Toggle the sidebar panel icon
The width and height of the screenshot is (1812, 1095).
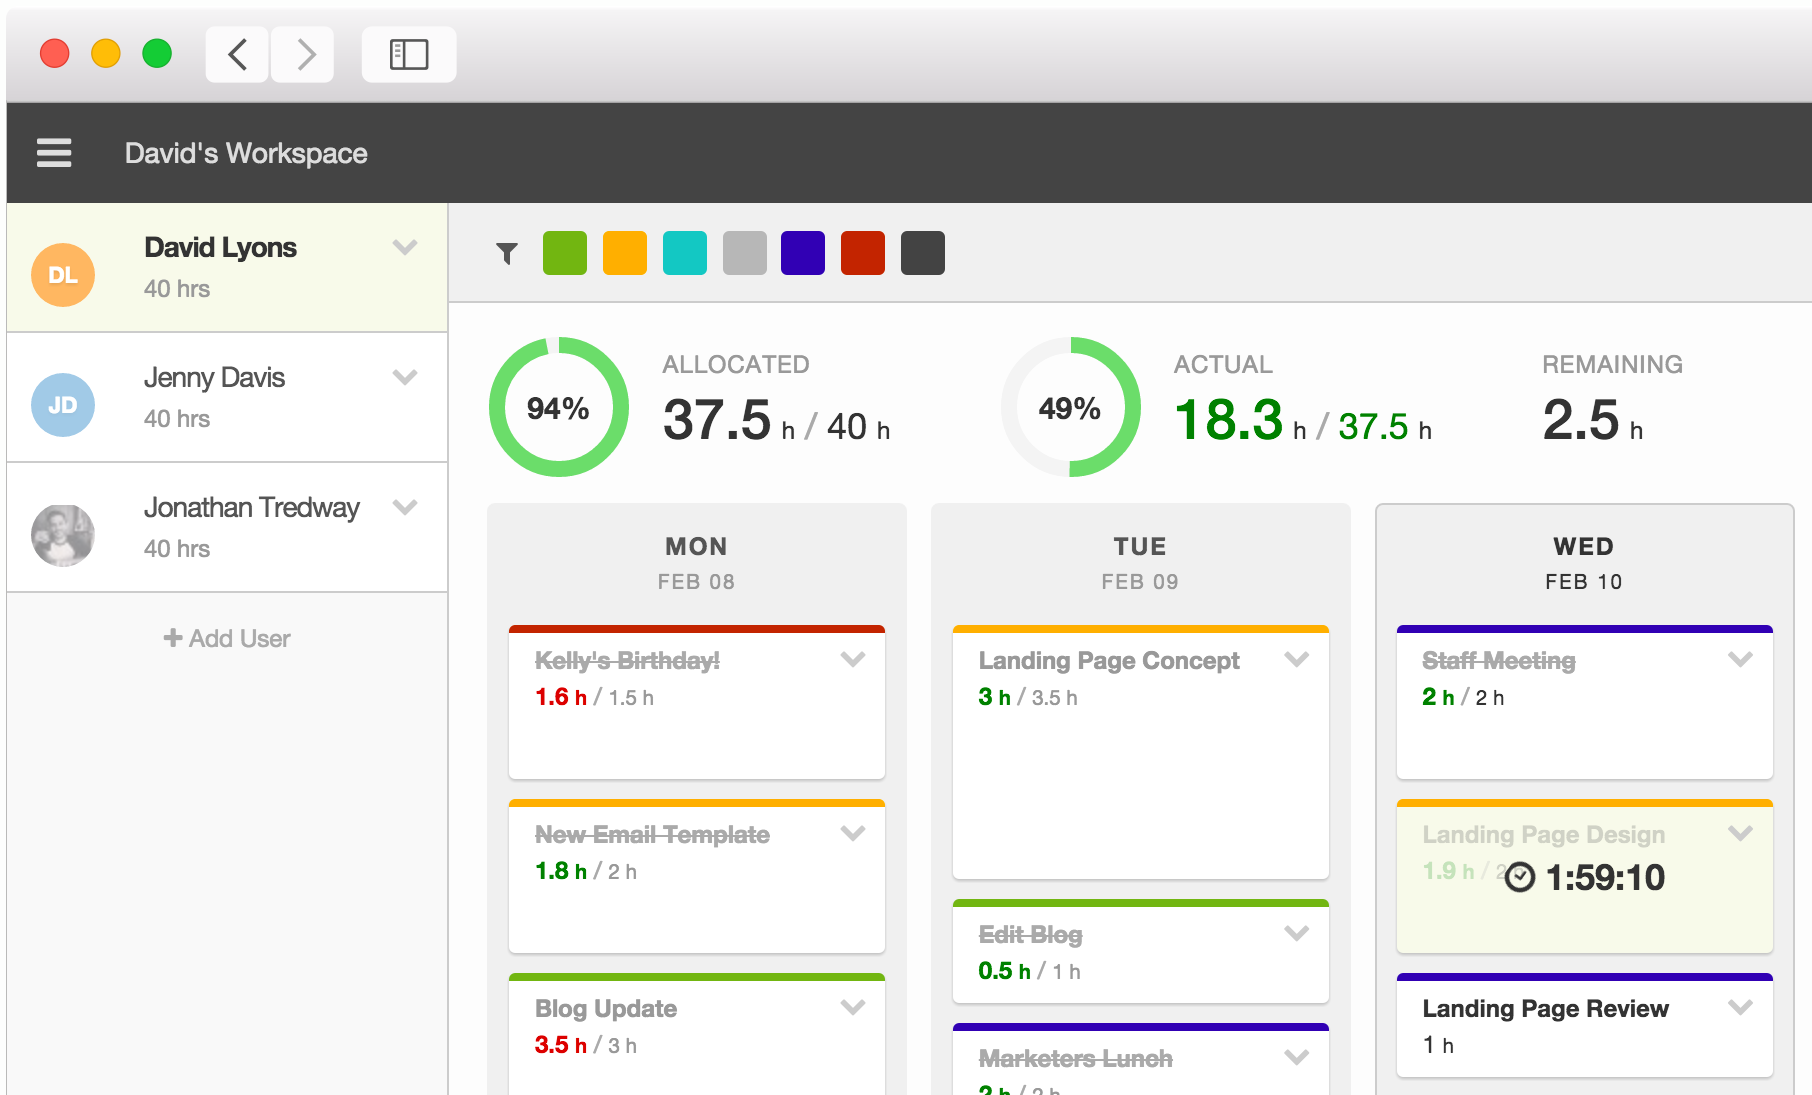click(409, 54)
